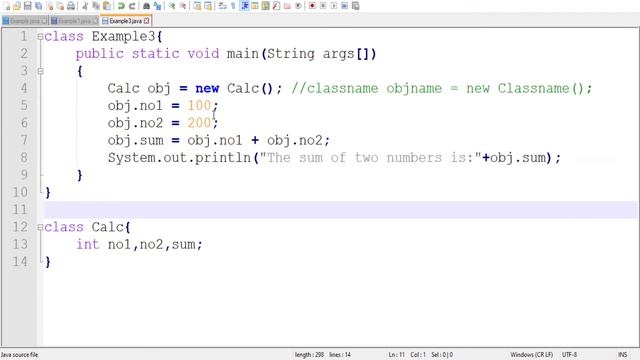Image resolution: width=640 pixels, height=360 pixels.
Task: Start macro recording with the red Record icon
Action: click(x=312, y=6)
